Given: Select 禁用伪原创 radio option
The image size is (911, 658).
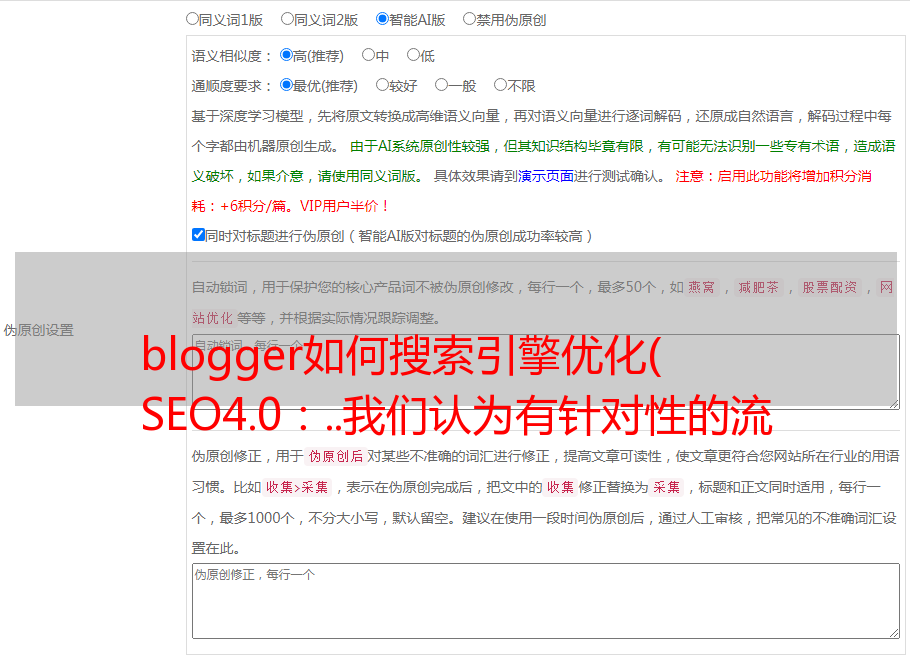Looking at the screenshot, I should click(x=469, y=19).
